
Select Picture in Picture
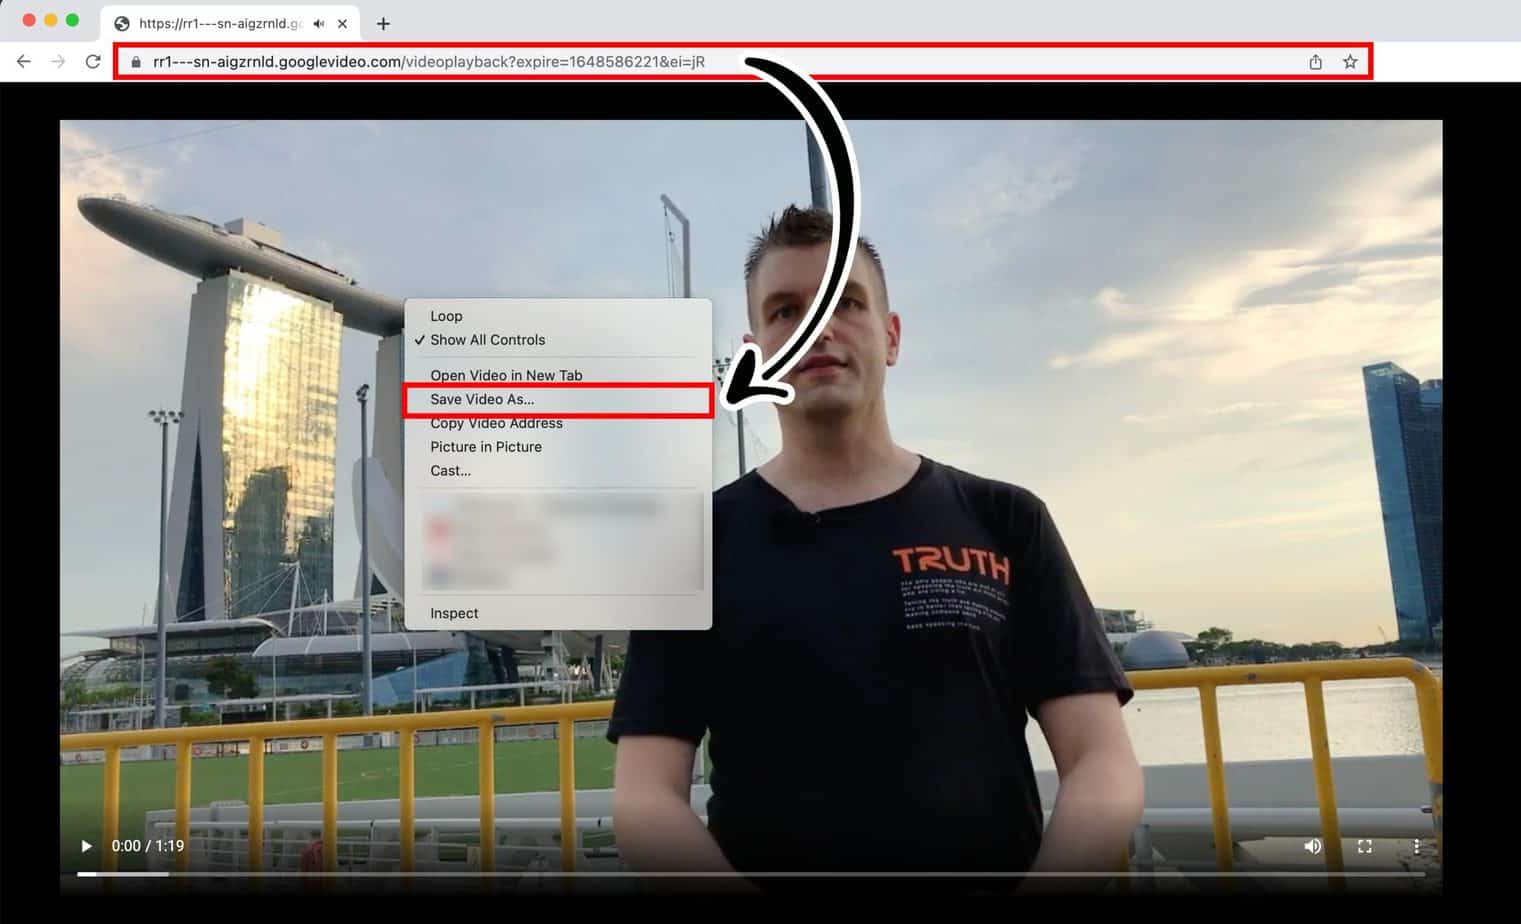[x=558, y=447]
